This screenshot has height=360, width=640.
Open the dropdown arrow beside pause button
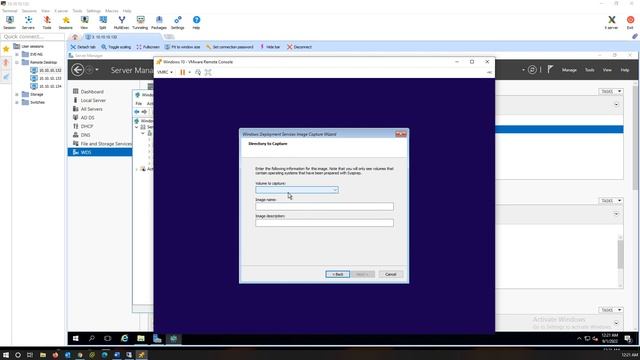[x=189, y=72]
